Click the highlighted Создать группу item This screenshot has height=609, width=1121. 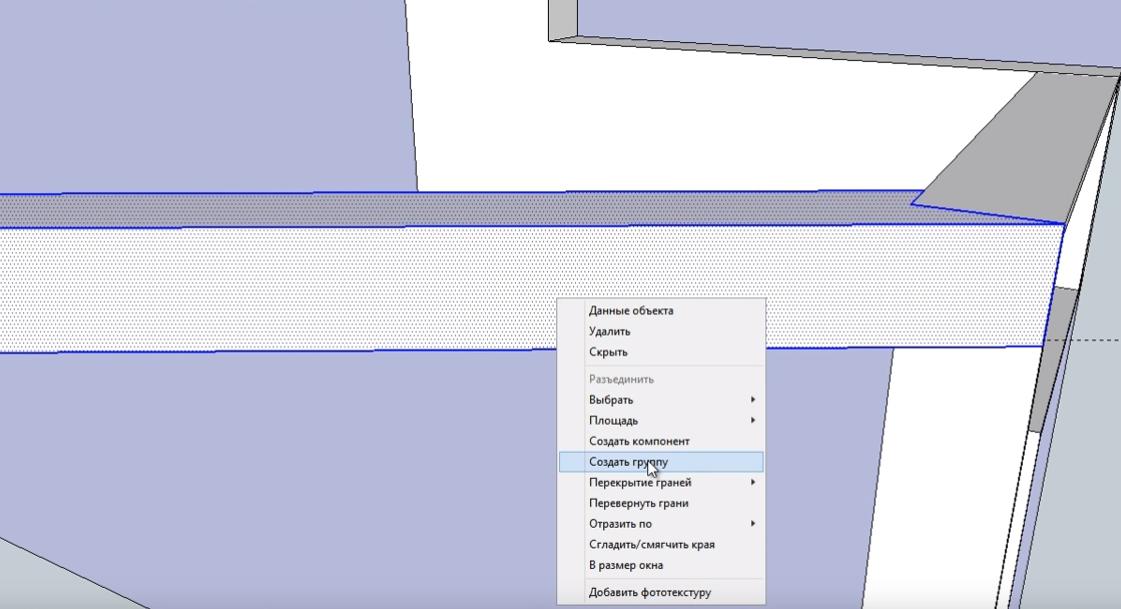pos(629,462)
